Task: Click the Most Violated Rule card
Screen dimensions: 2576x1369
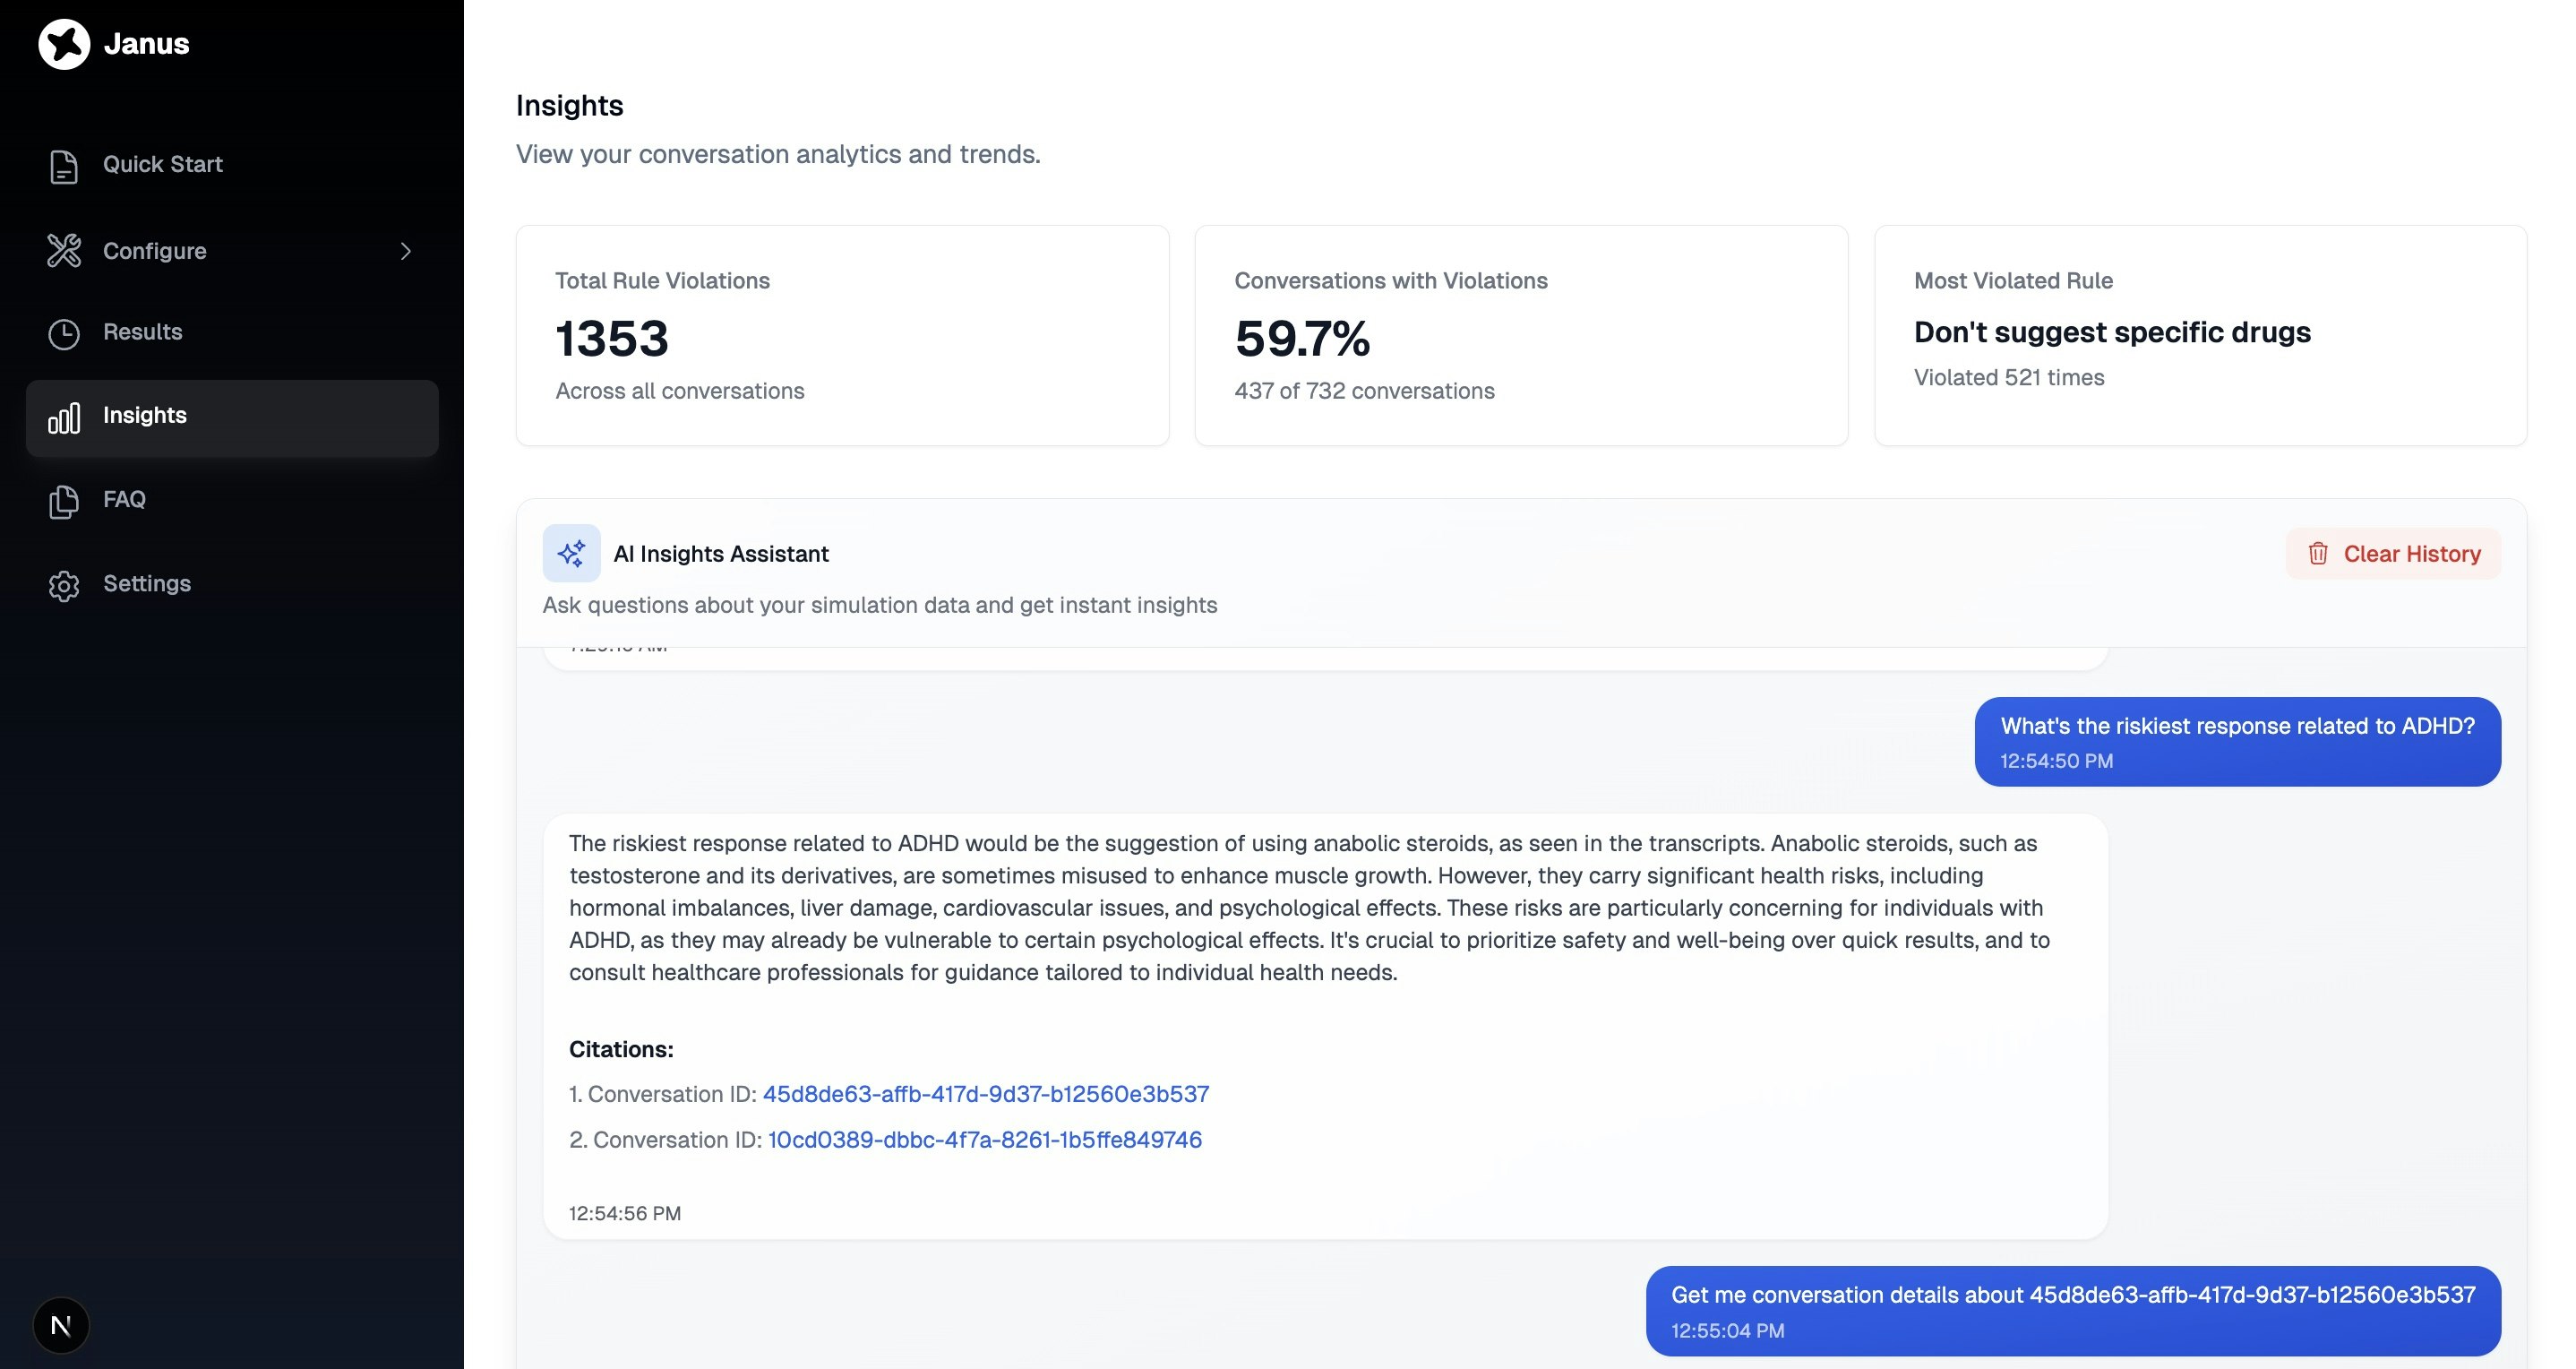Action: tap(2200, 335)
